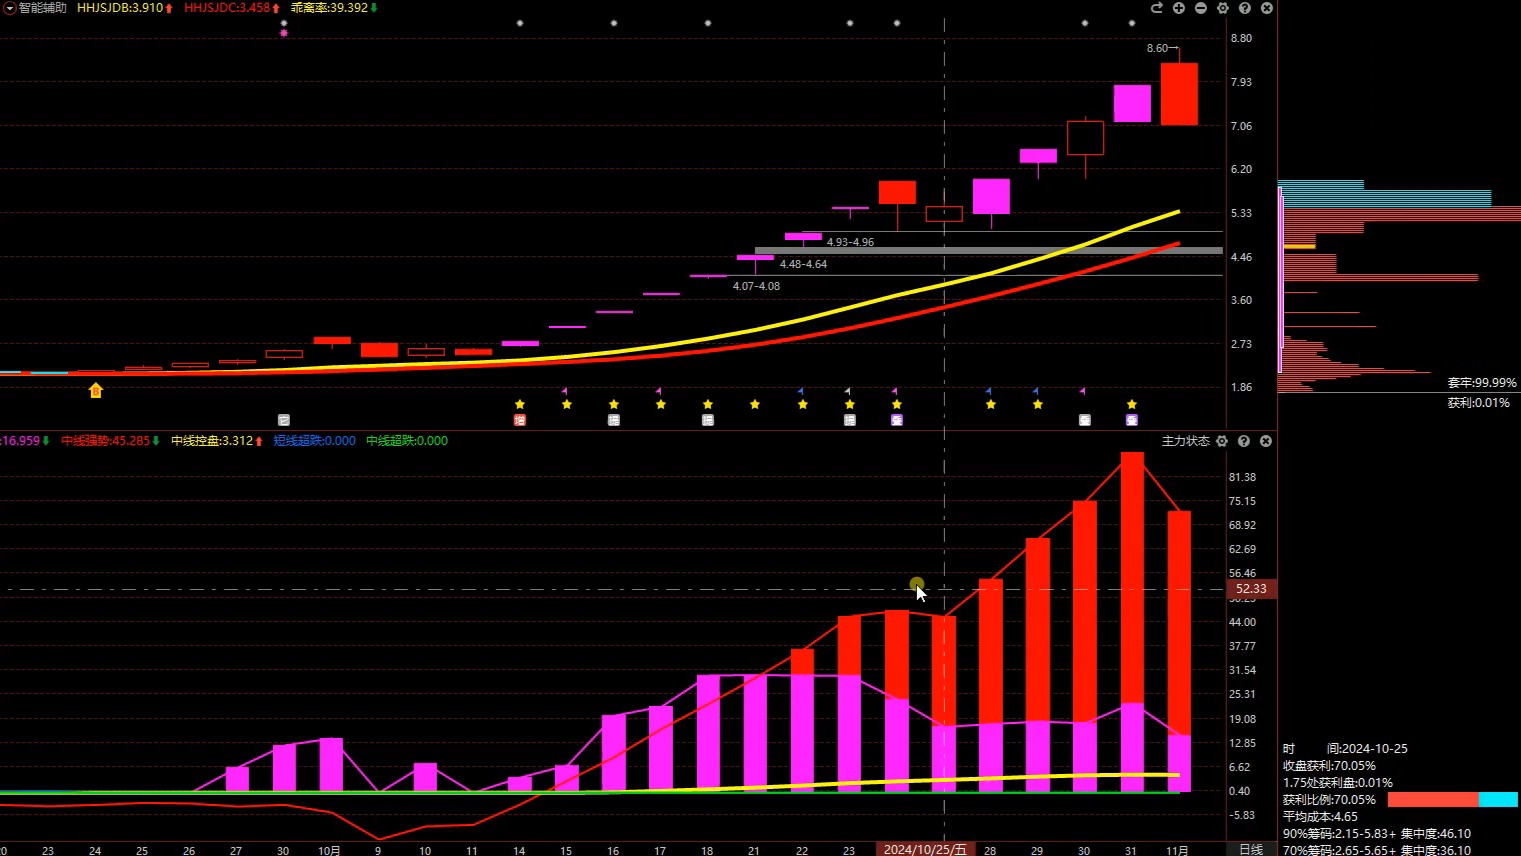Click the 套牢:99.99% label
Image resolution: width=1521 pixels, height=856 pixels.
(x=1482, y=383)
